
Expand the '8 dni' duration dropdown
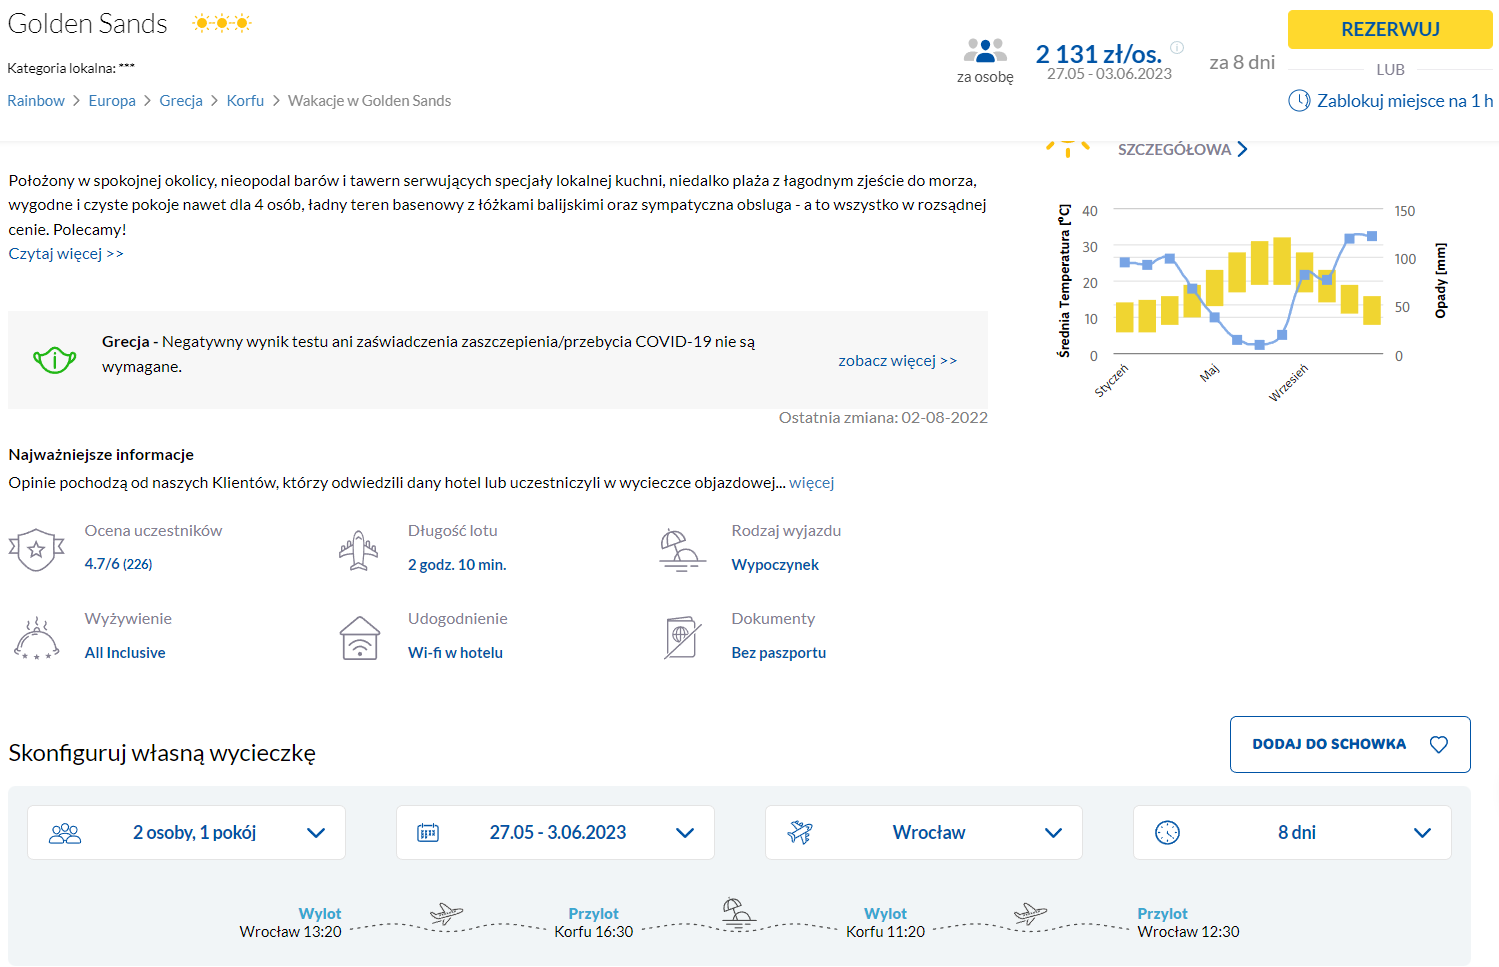(1291, 832)
